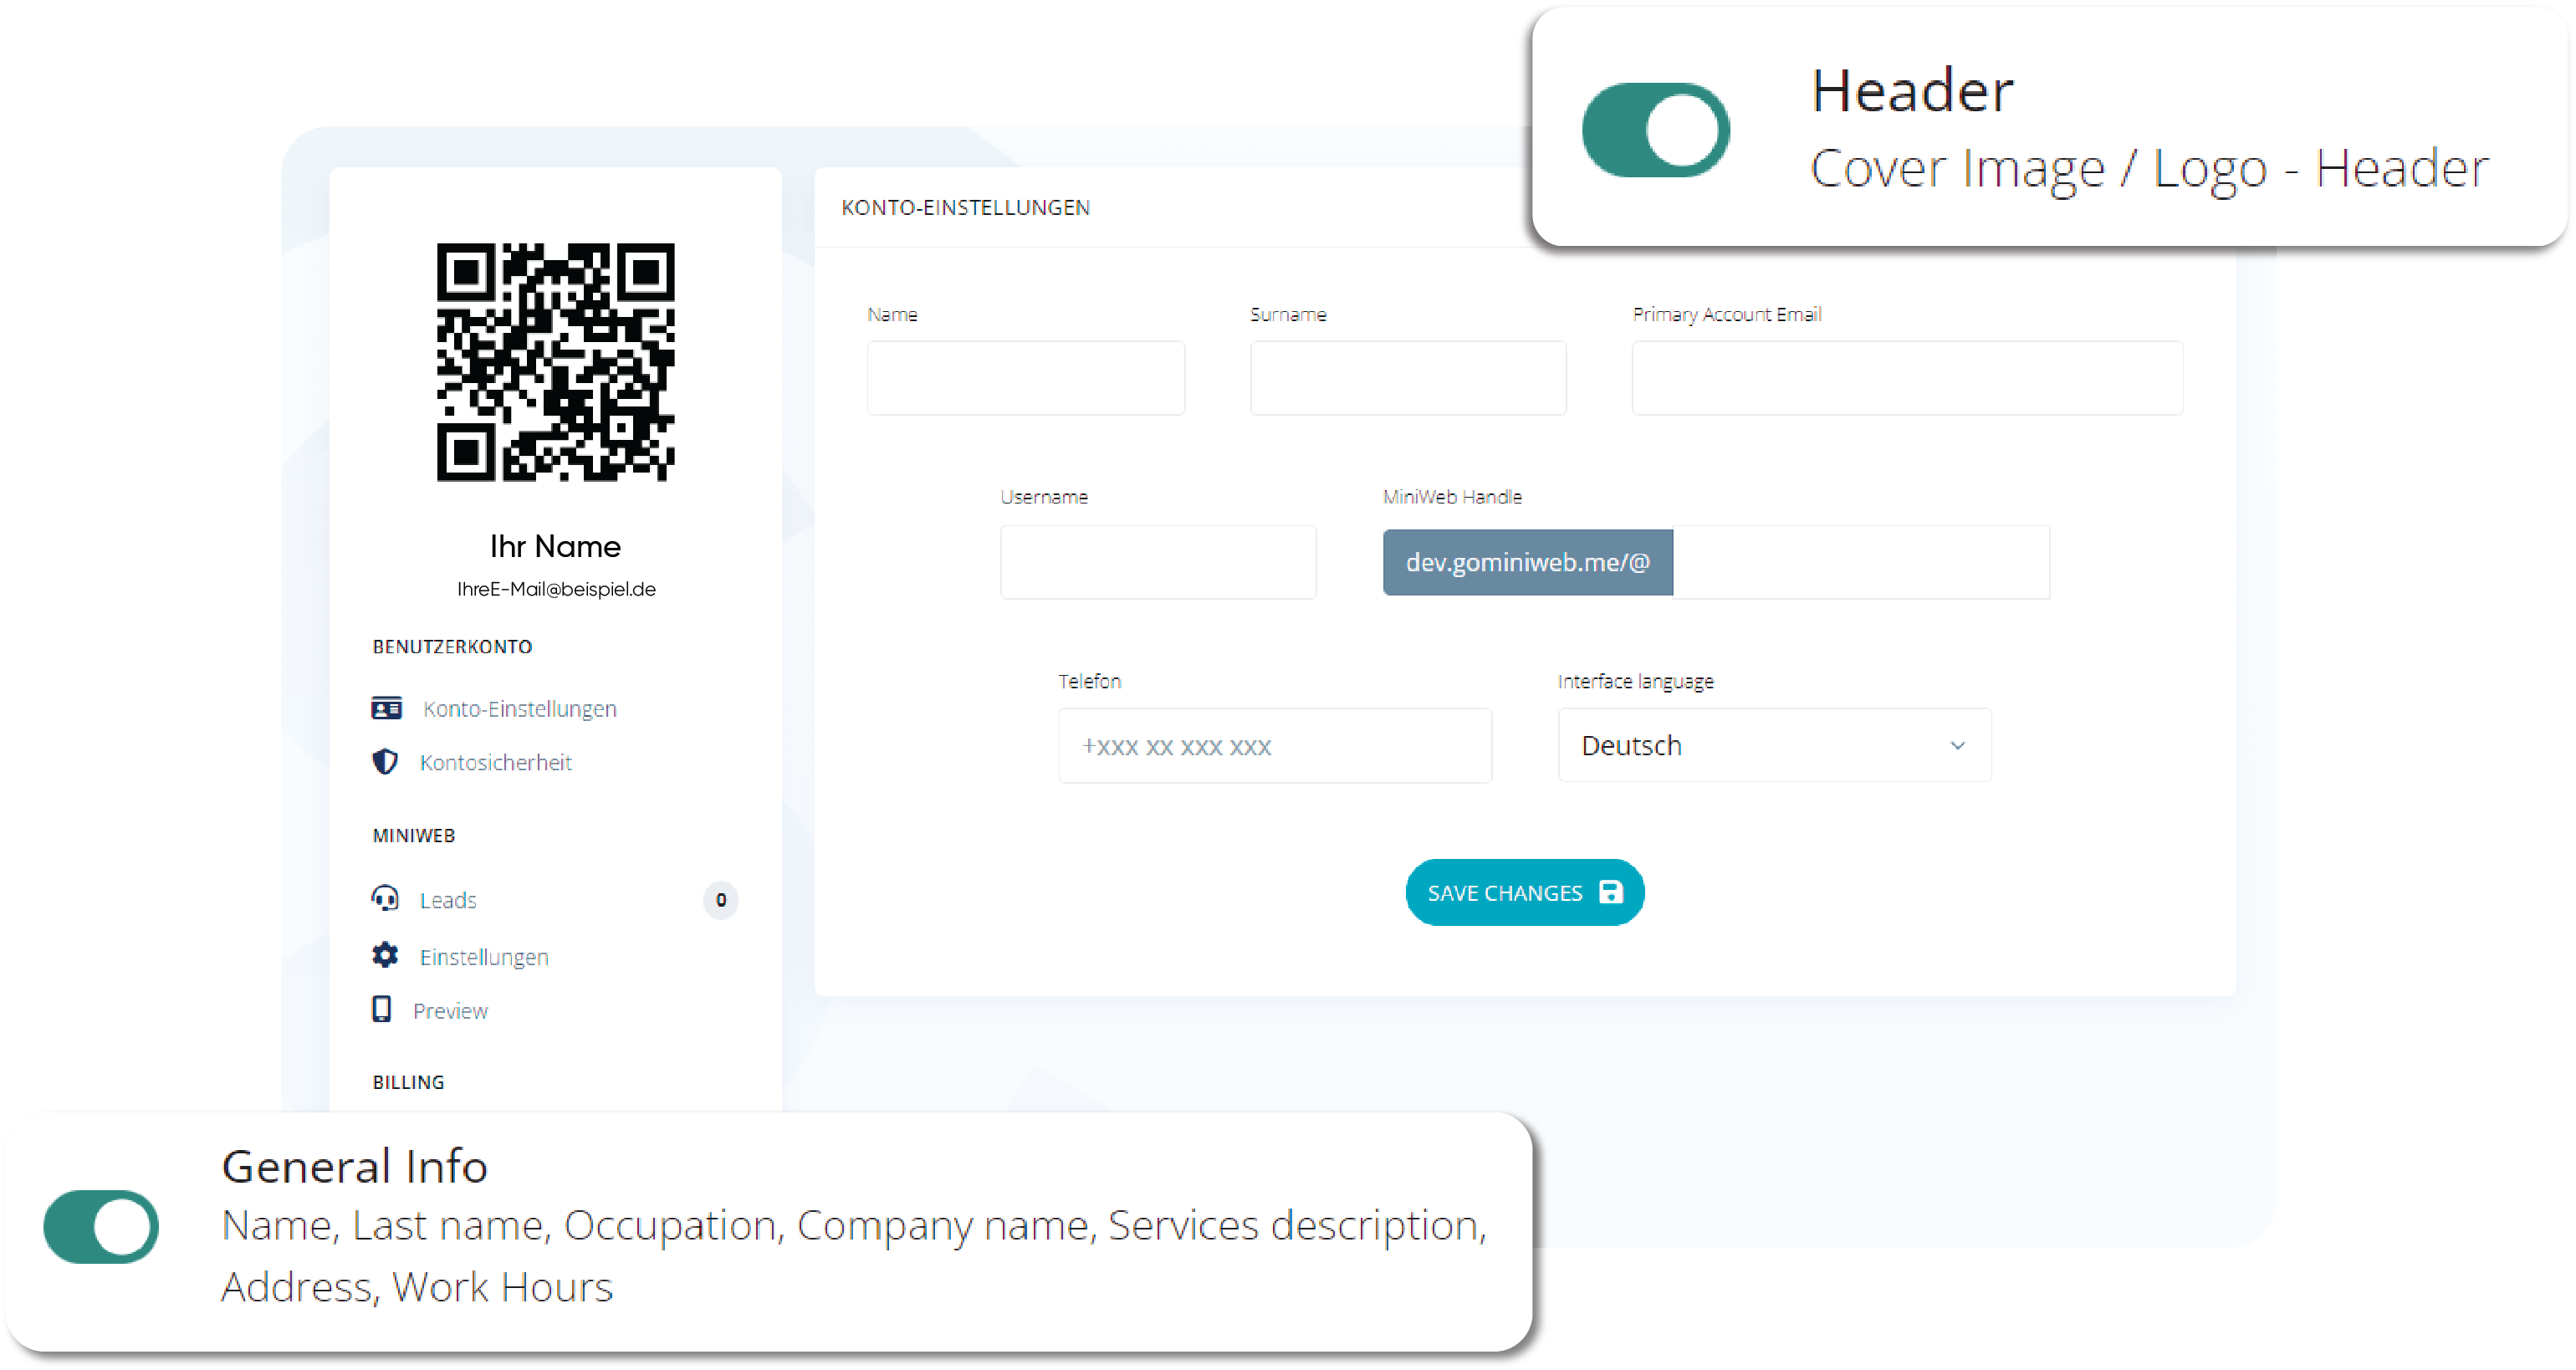Click the Leads count badge showing 0

pos(721,900)
